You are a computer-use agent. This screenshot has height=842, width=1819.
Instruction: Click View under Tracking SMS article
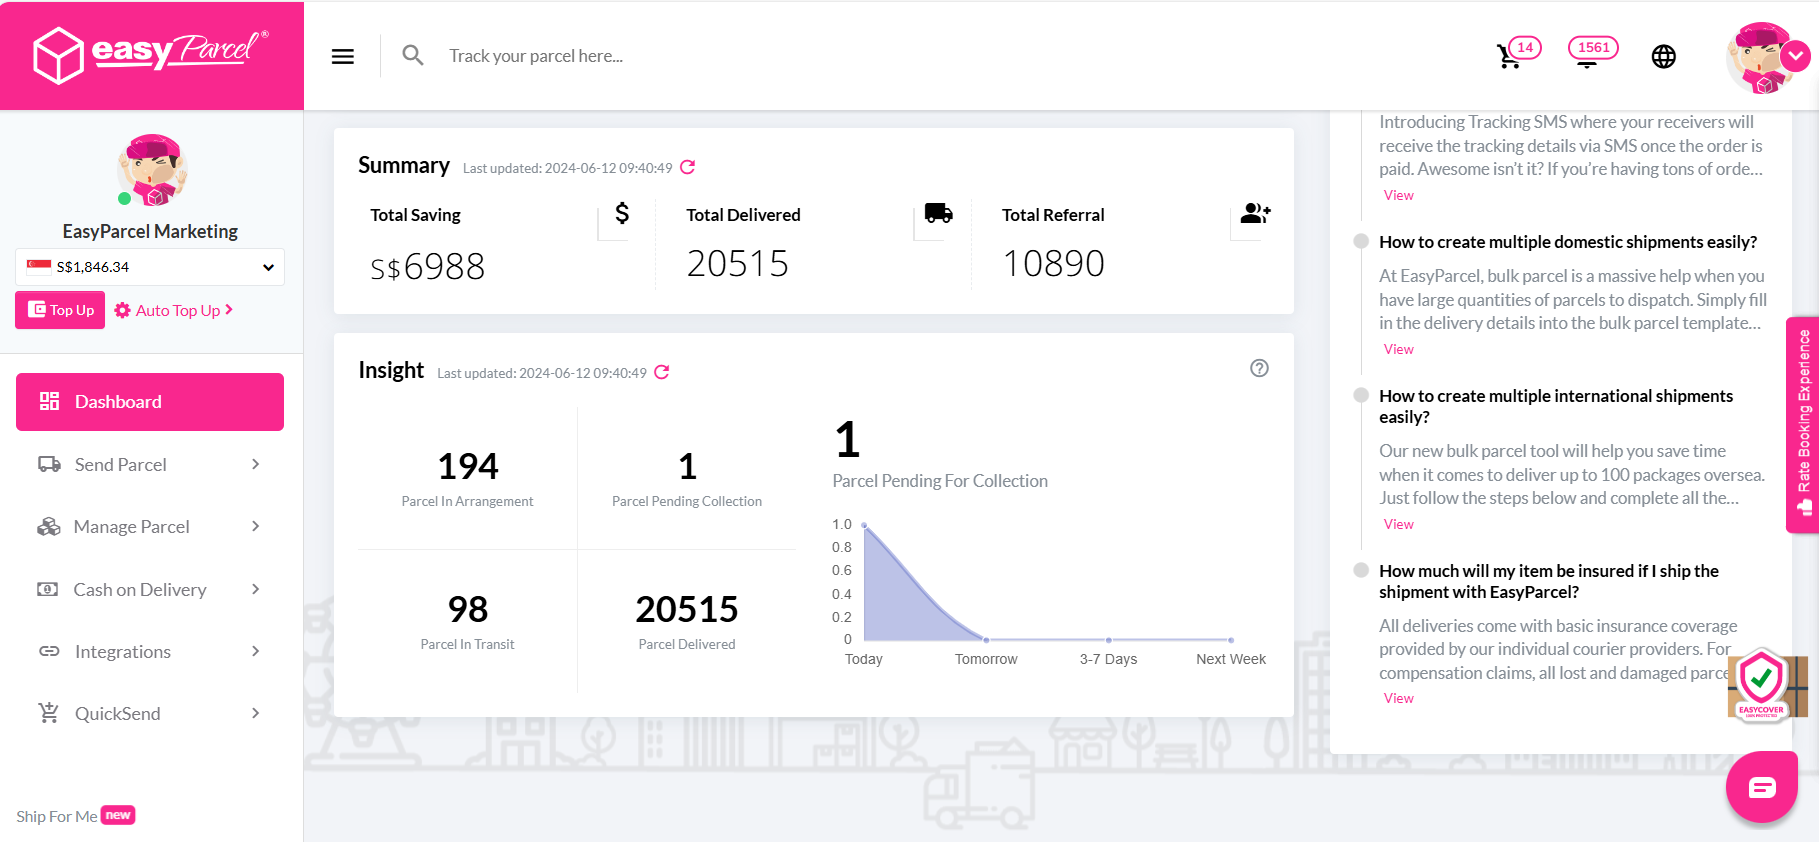coord(1398,195)
